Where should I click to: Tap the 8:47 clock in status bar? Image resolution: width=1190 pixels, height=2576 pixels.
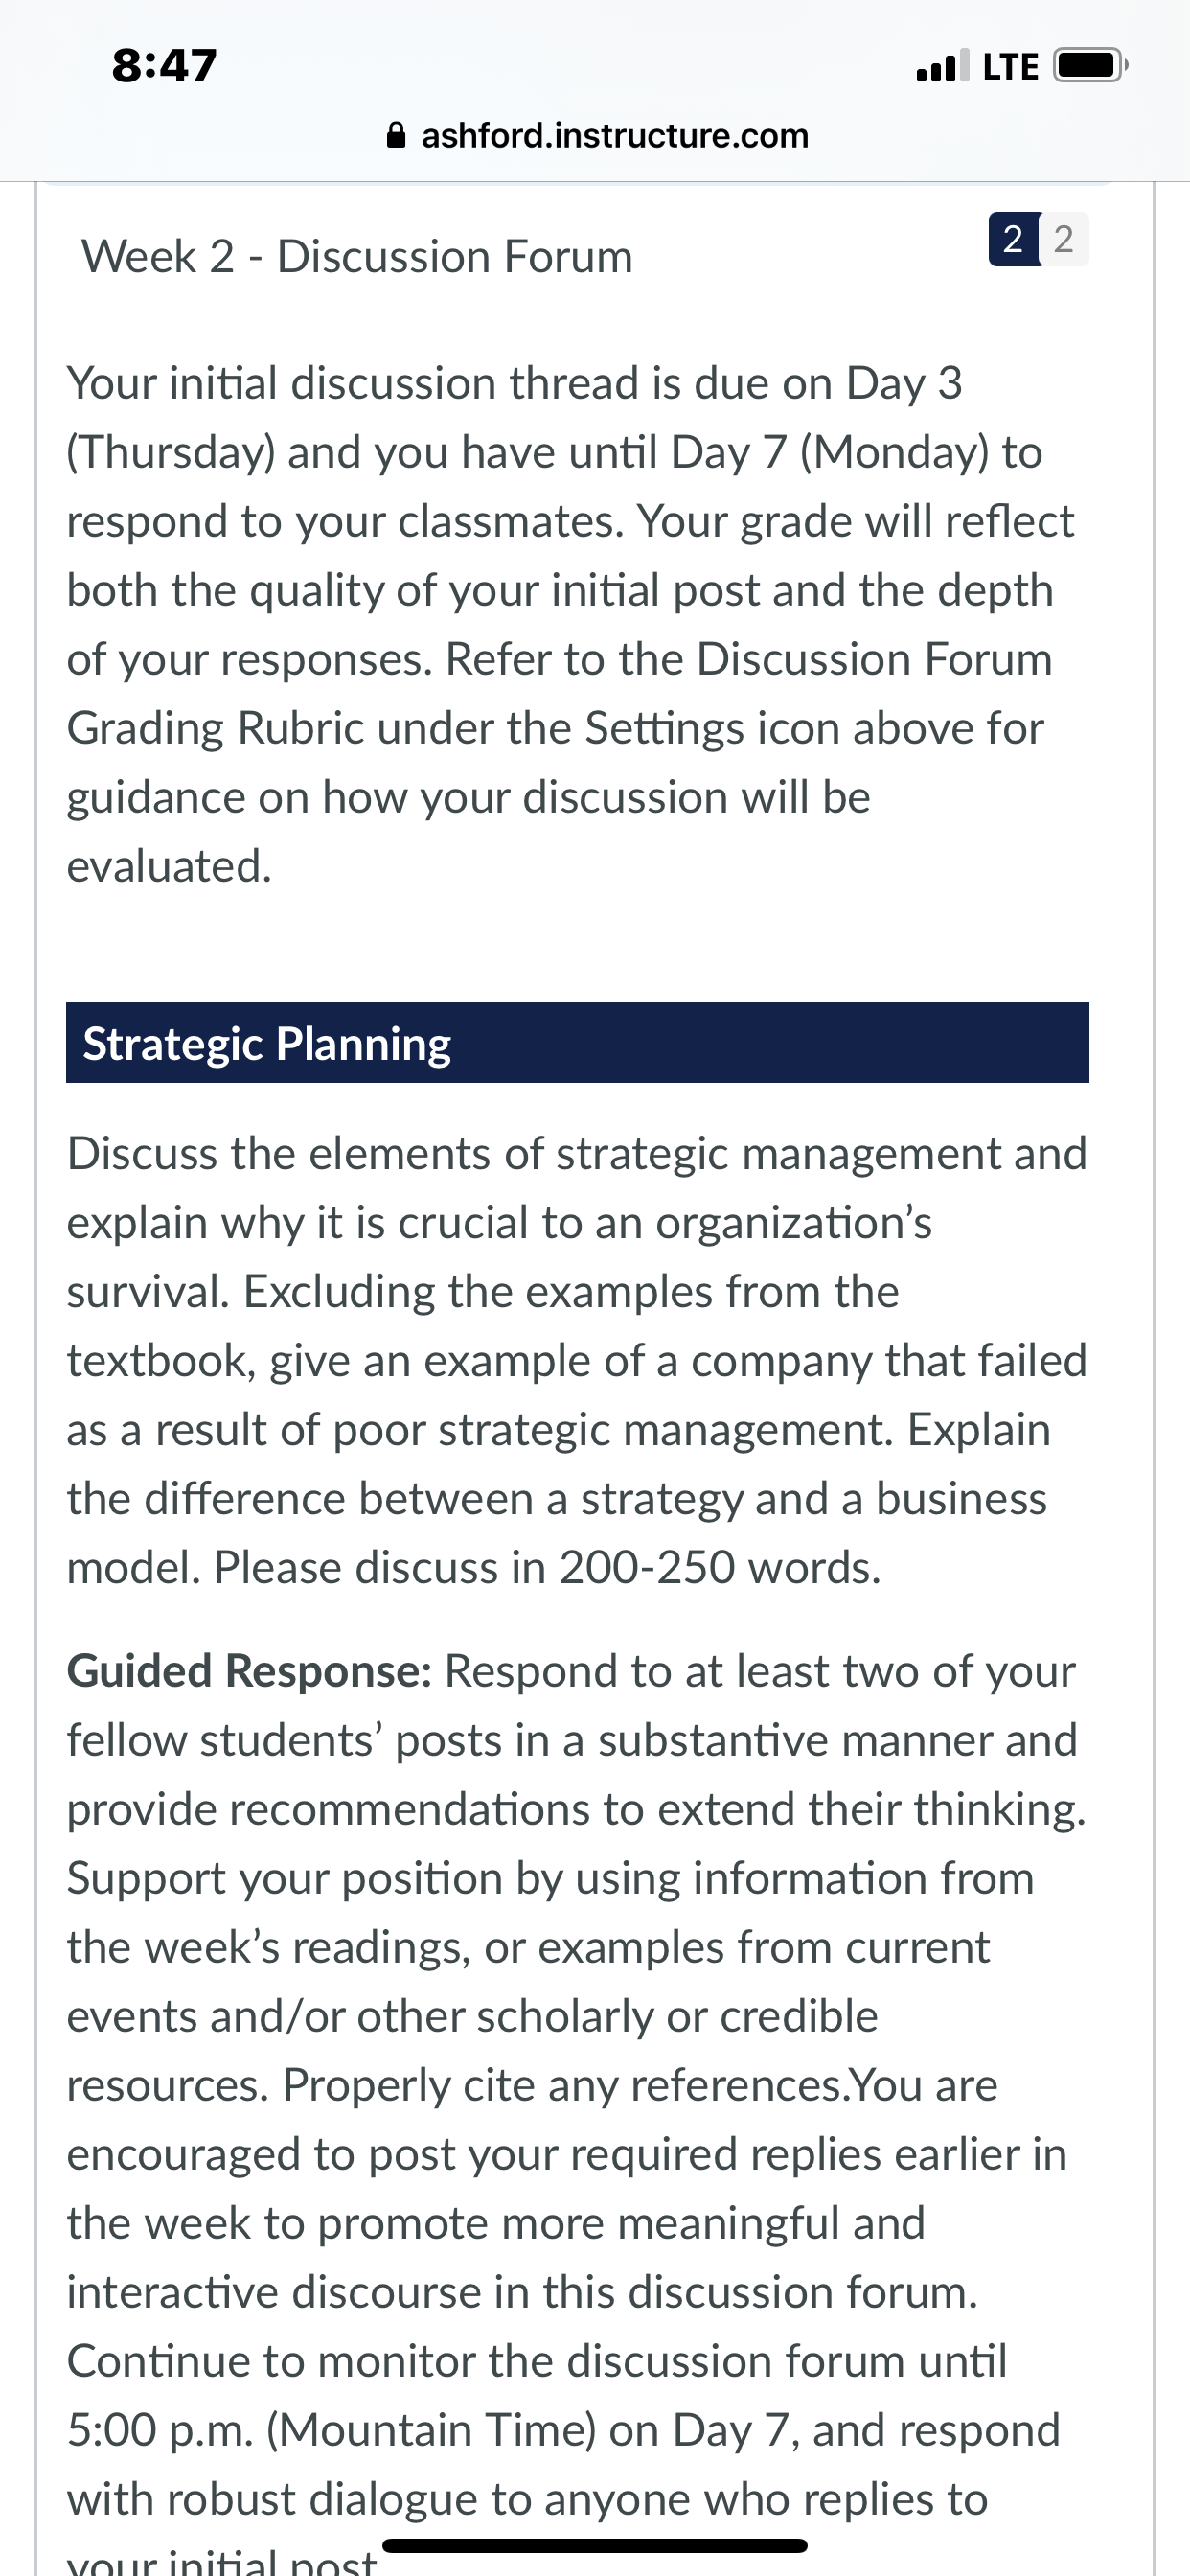[x=164, y=66]
